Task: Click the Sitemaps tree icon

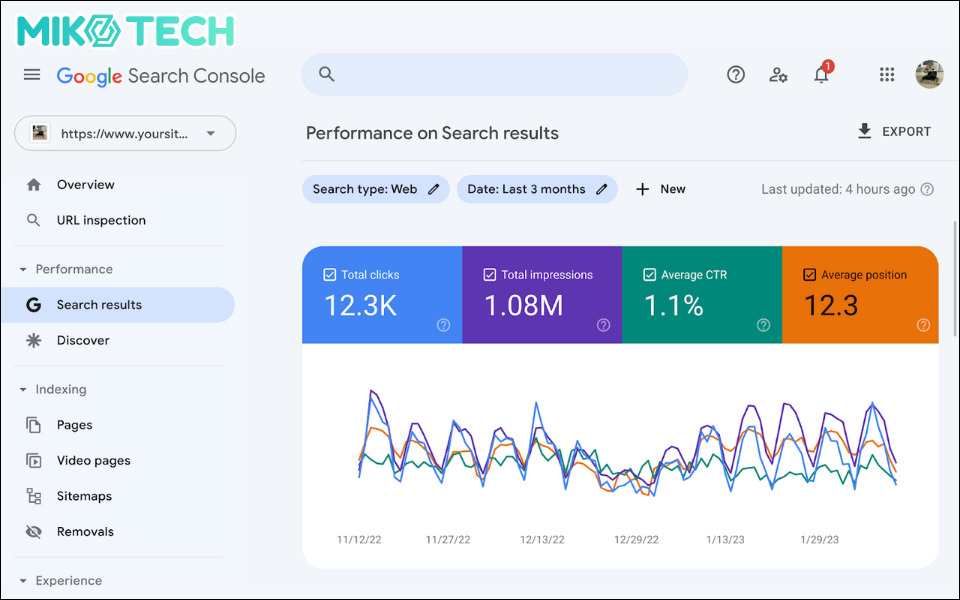Action: point(34,496)
